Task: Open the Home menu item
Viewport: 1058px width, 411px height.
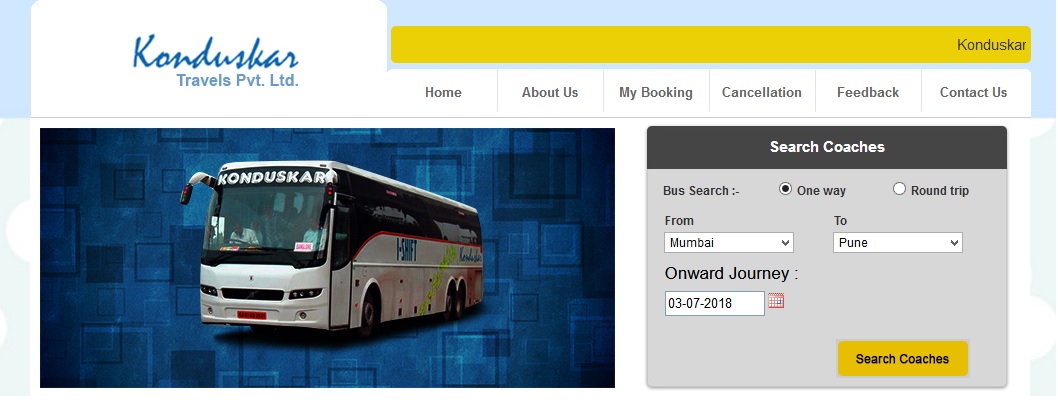Action: [443, 92]
